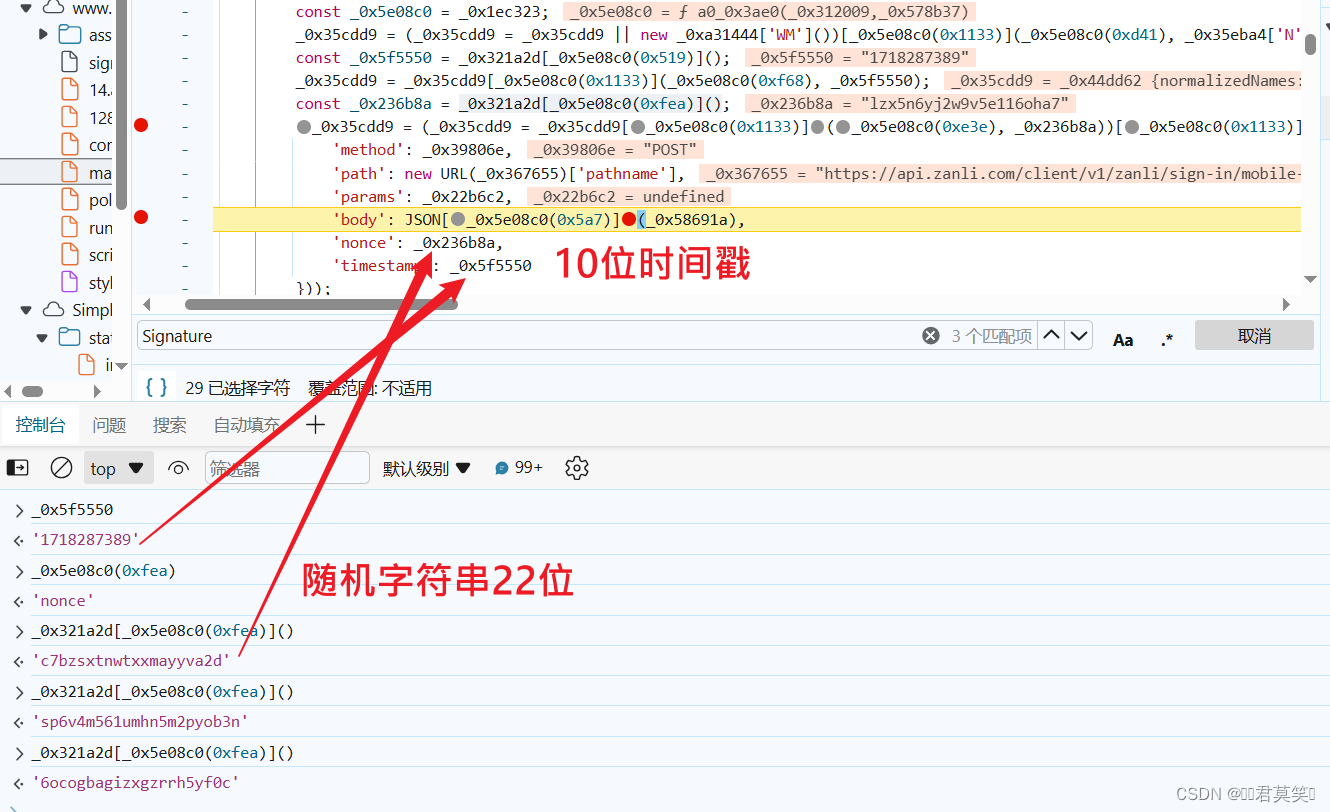This screenshot has width=1330, height=812.
Task: Click breakpoint dot on _0x35cdd9 assignment line
Action: [x=141, y=125]
